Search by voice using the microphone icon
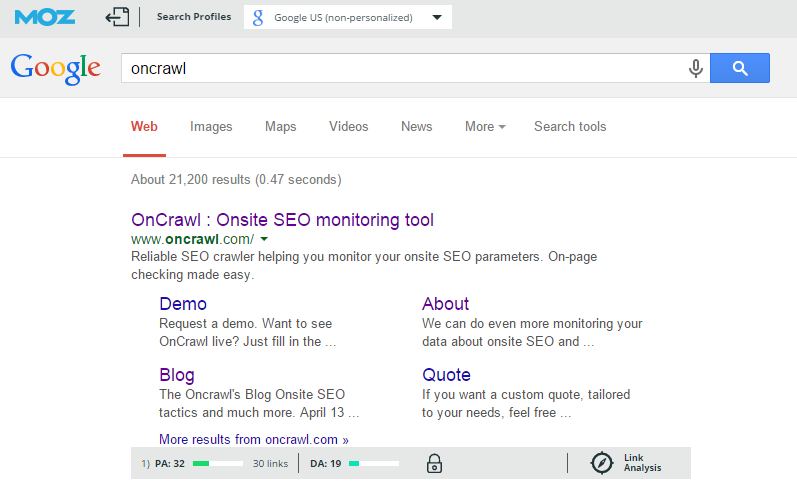The height and width of the screenshot is (495, 797). (695, 68)
